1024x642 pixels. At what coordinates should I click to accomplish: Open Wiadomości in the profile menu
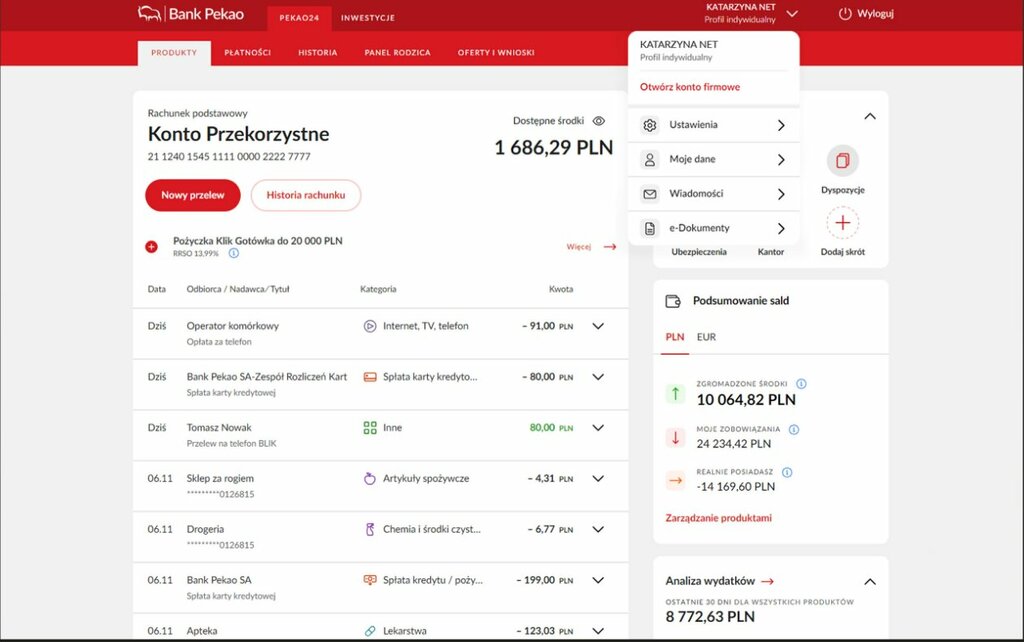coord(714,194)
